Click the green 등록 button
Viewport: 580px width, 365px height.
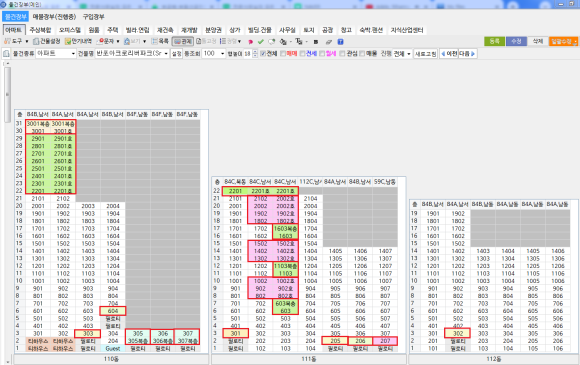[495, 41]
